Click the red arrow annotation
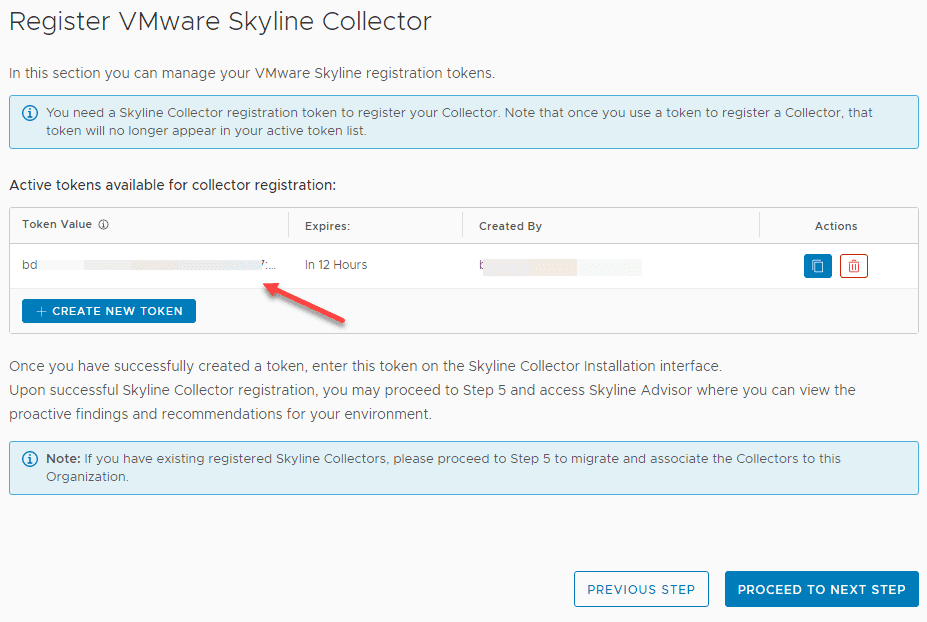 coord(304,303)
